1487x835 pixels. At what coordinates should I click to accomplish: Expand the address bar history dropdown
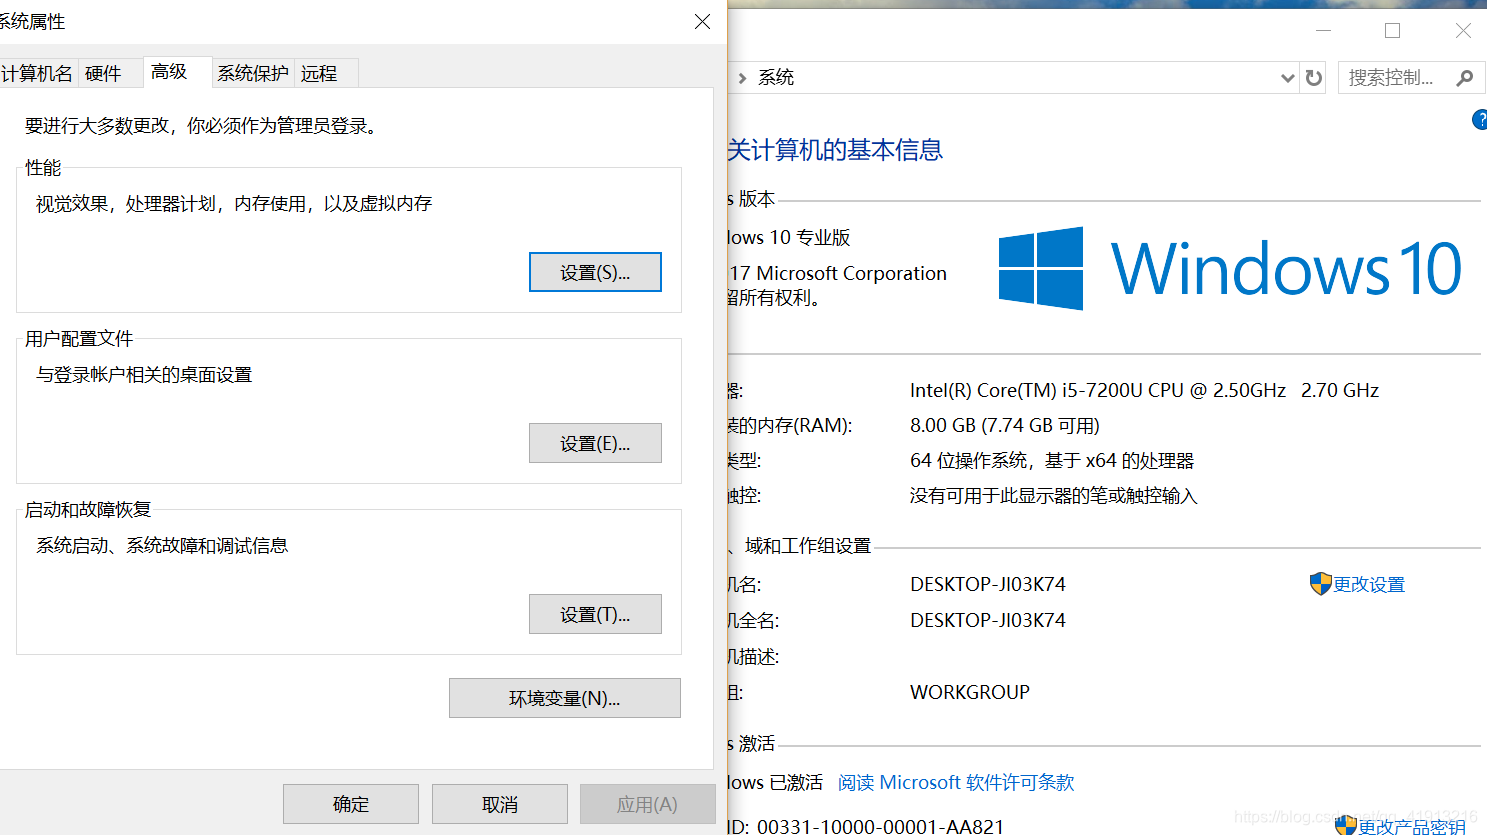tap(1288, 78)
